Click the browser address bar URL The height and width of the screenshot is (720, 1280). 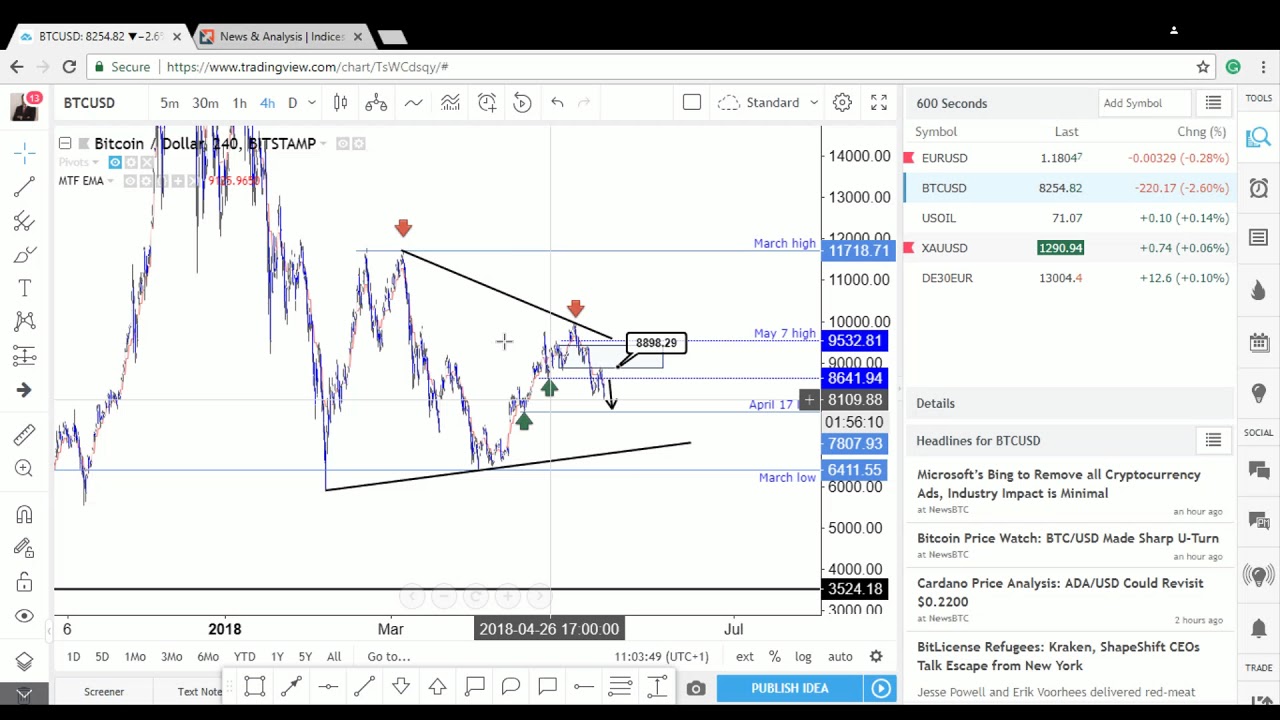(x=308, y=67)
